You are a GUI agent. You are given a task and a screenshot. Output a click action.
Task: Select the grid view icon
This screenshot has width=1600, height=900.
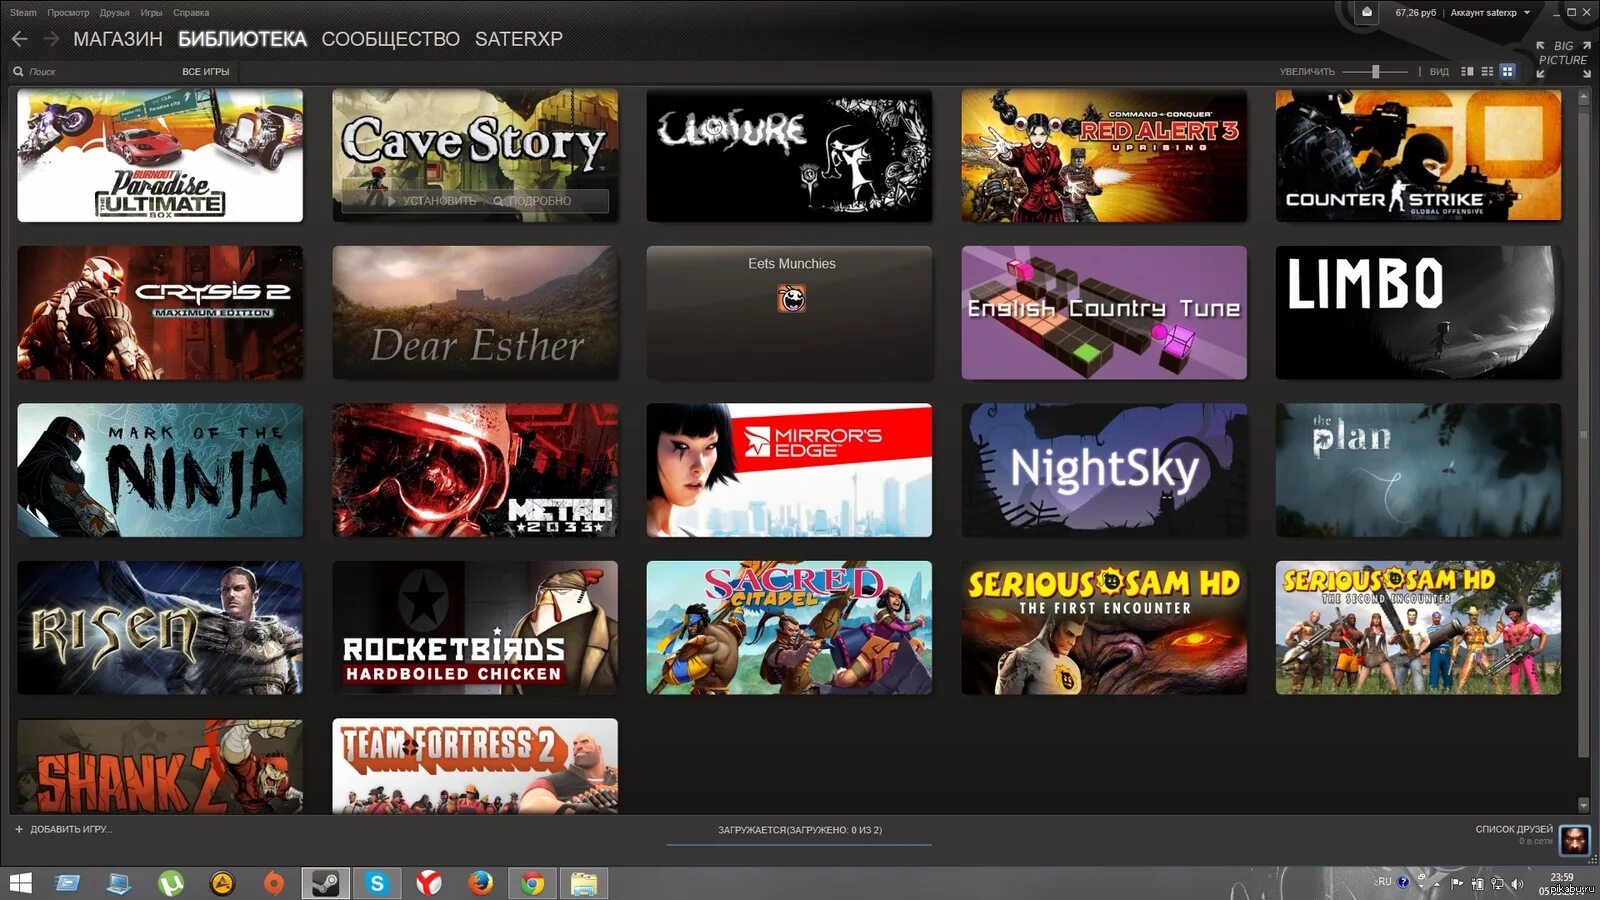click(x=1507, y=71)
